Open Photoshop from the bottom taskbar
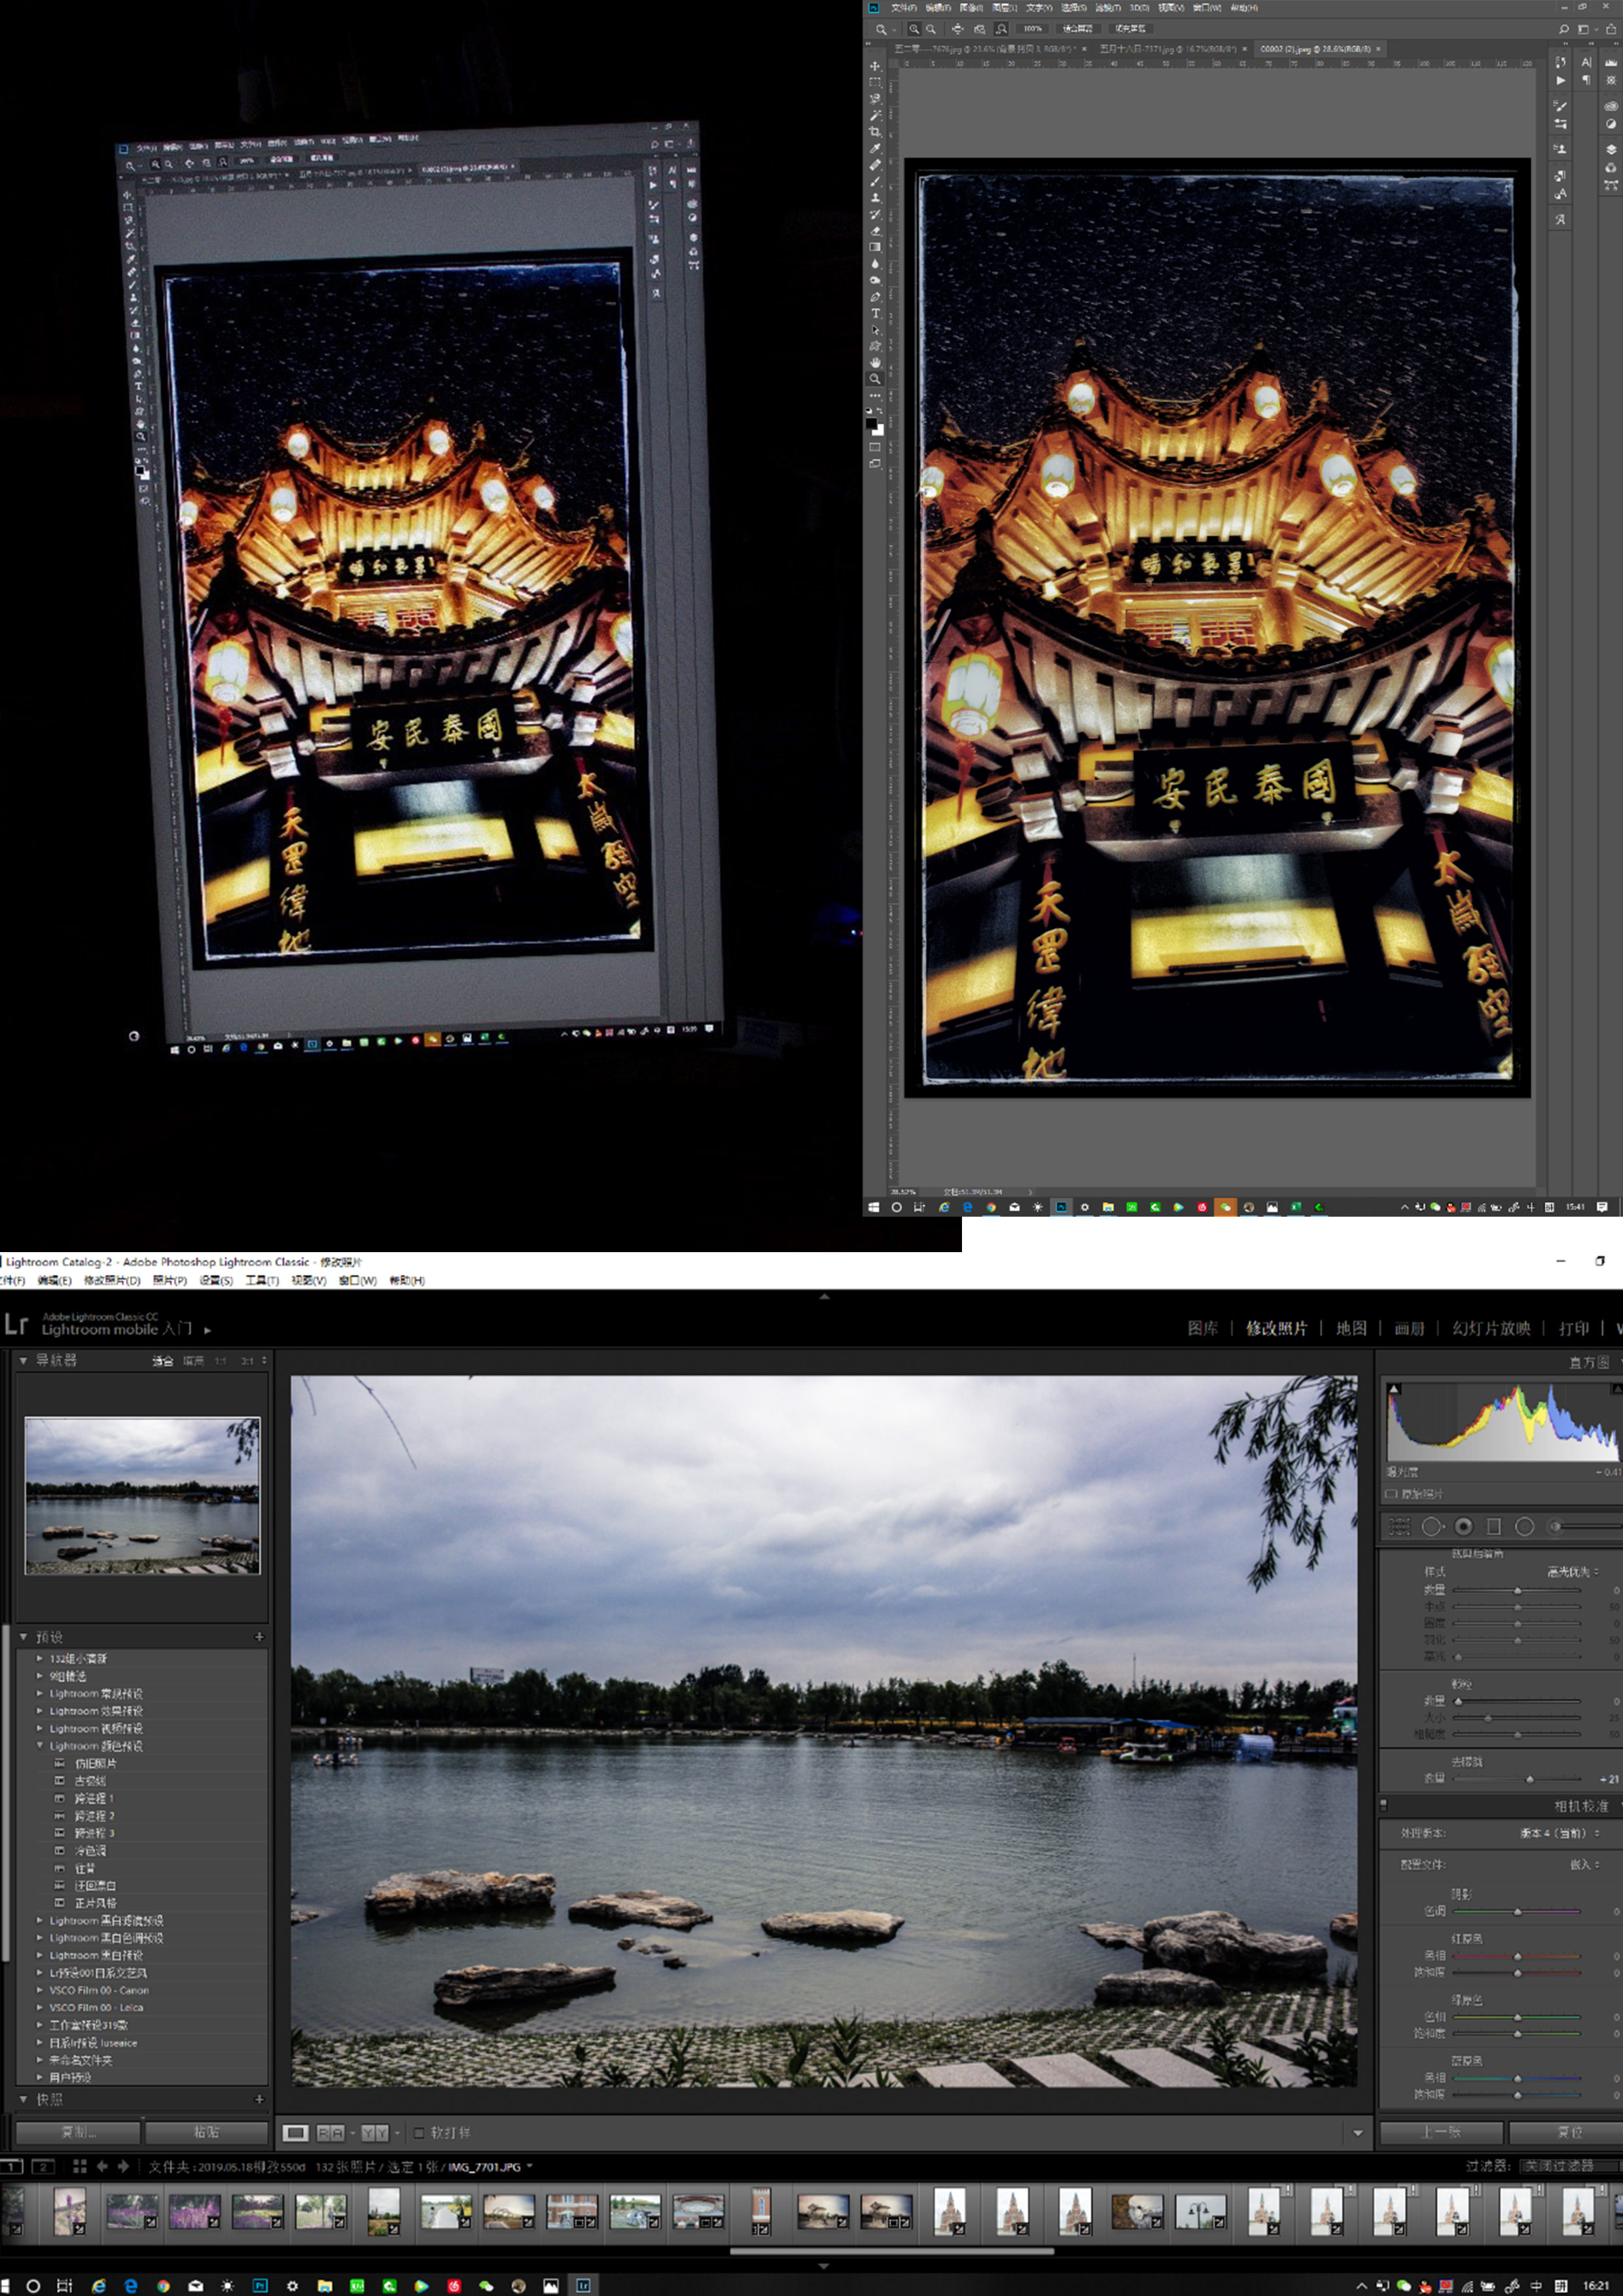The image size is (1623, 2296). 260,2285
